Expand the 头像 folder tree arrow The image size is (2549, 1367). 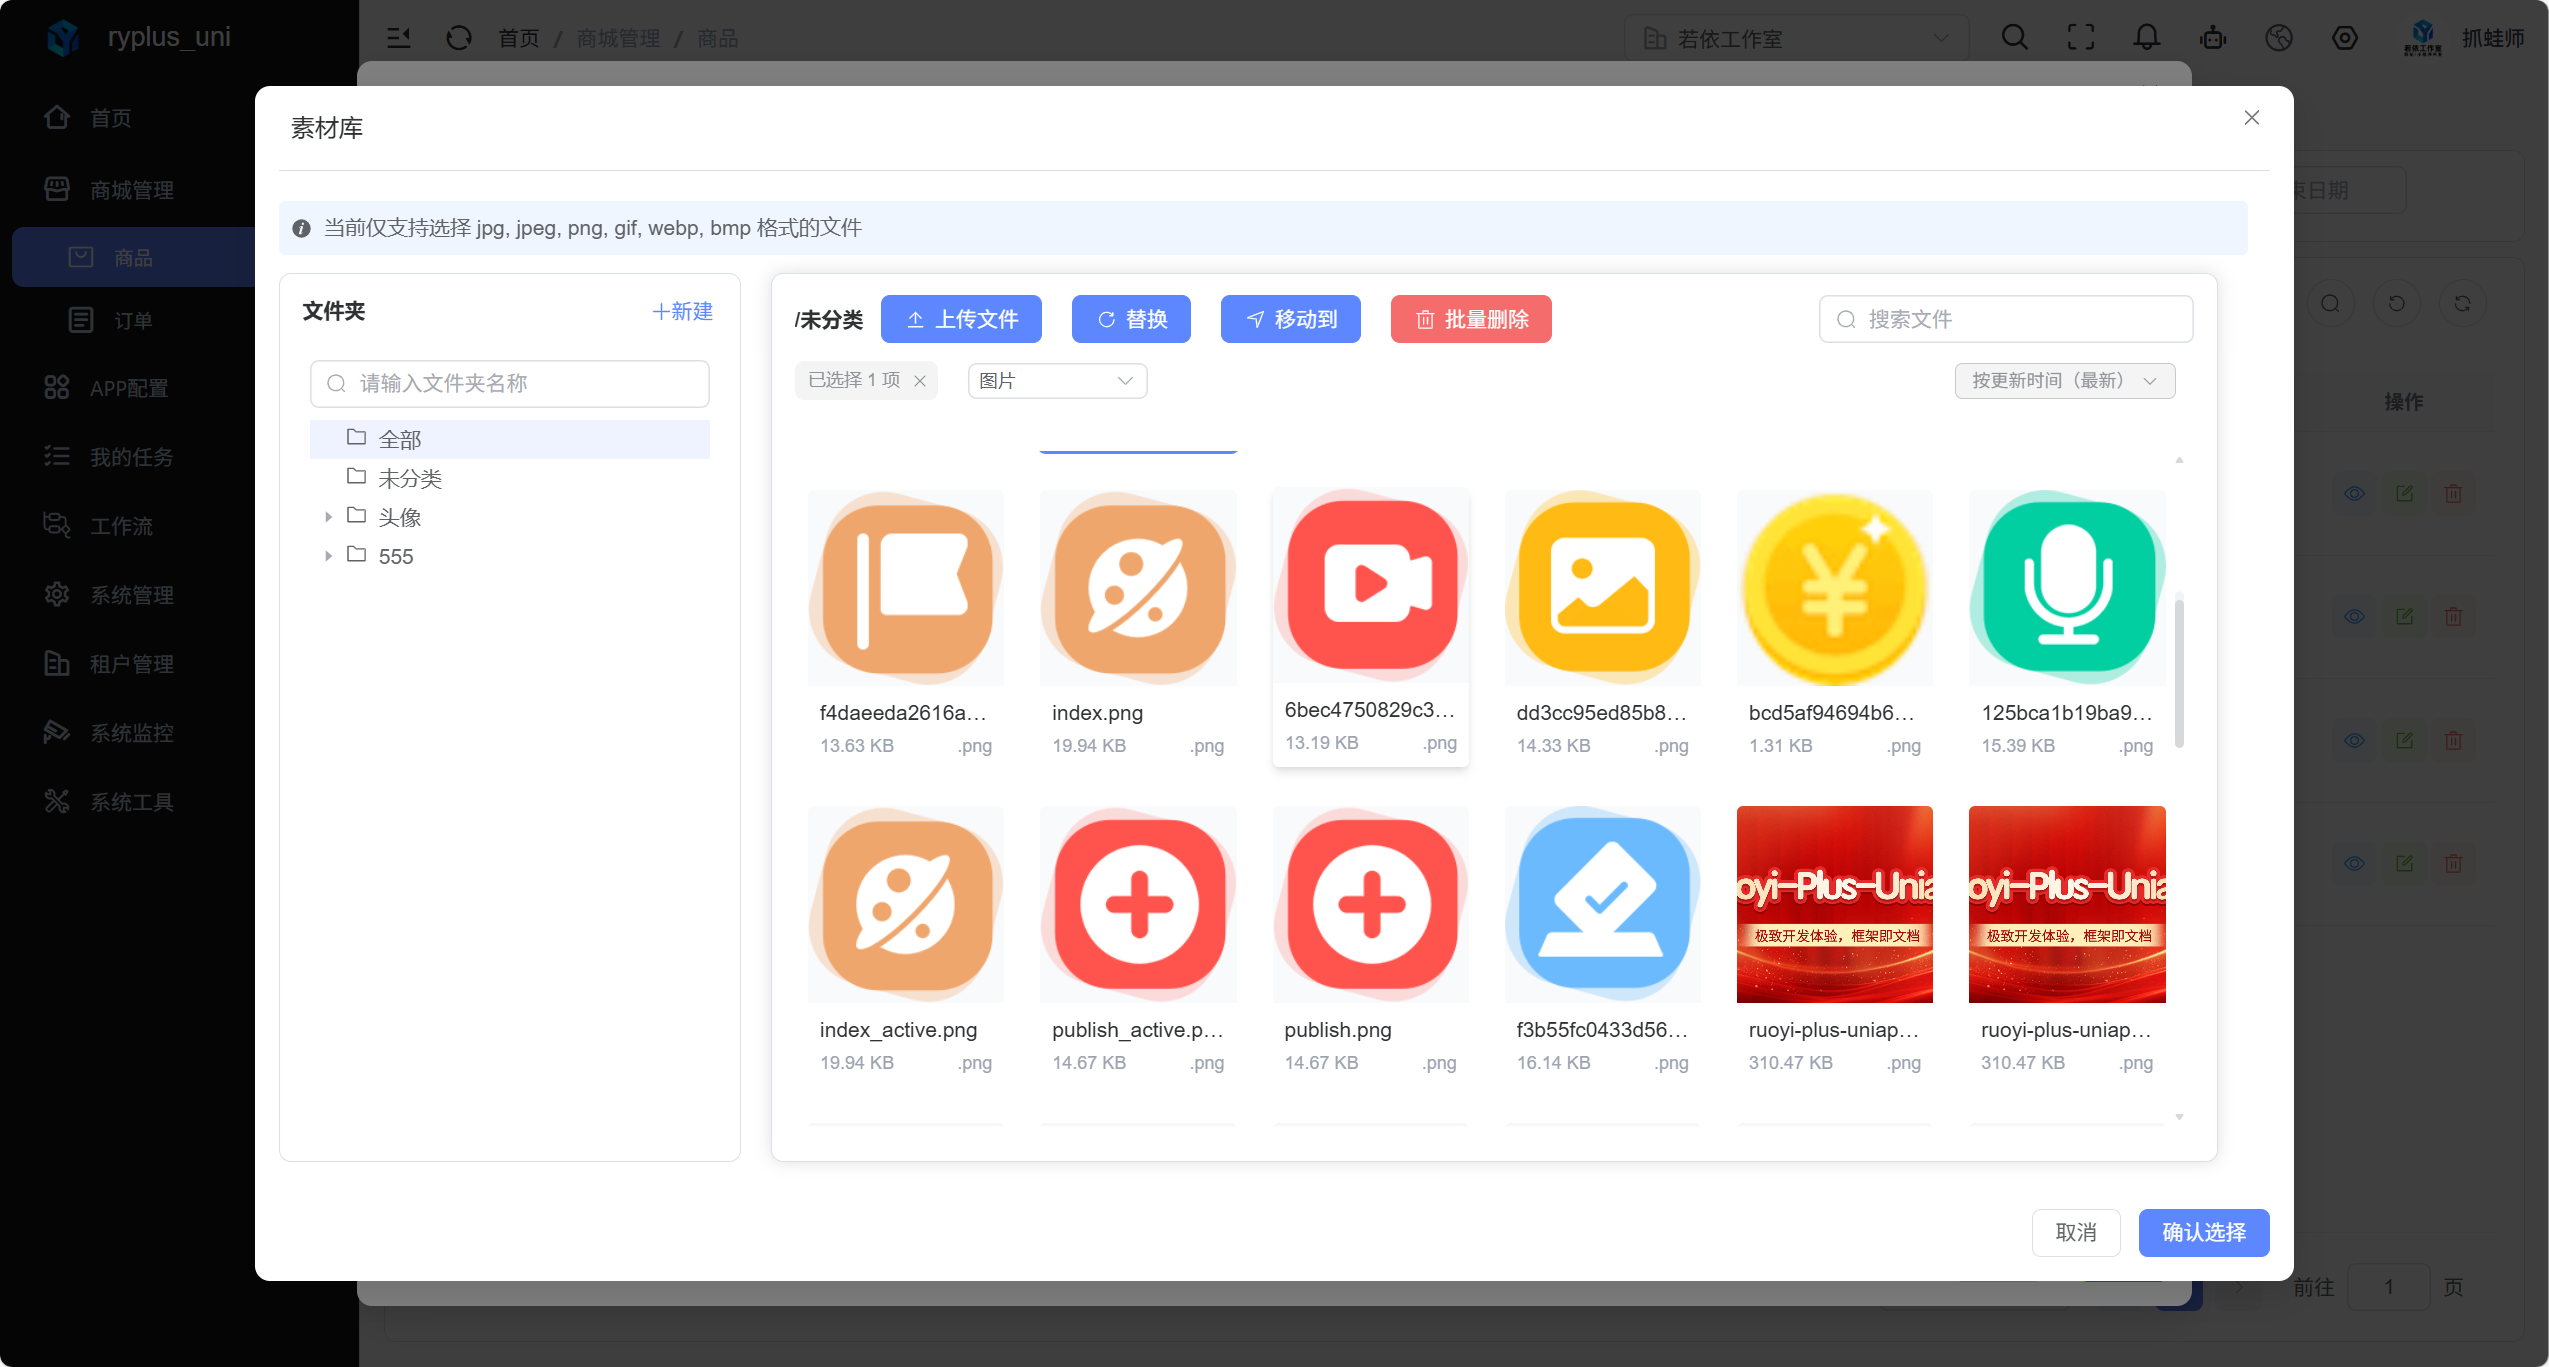pos(328,517)
